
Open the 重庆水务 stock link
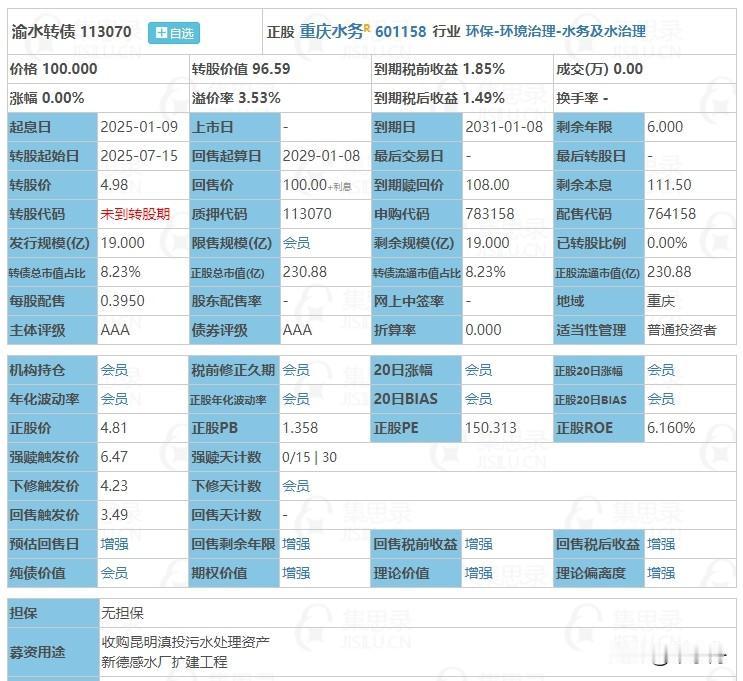(331, 31)
